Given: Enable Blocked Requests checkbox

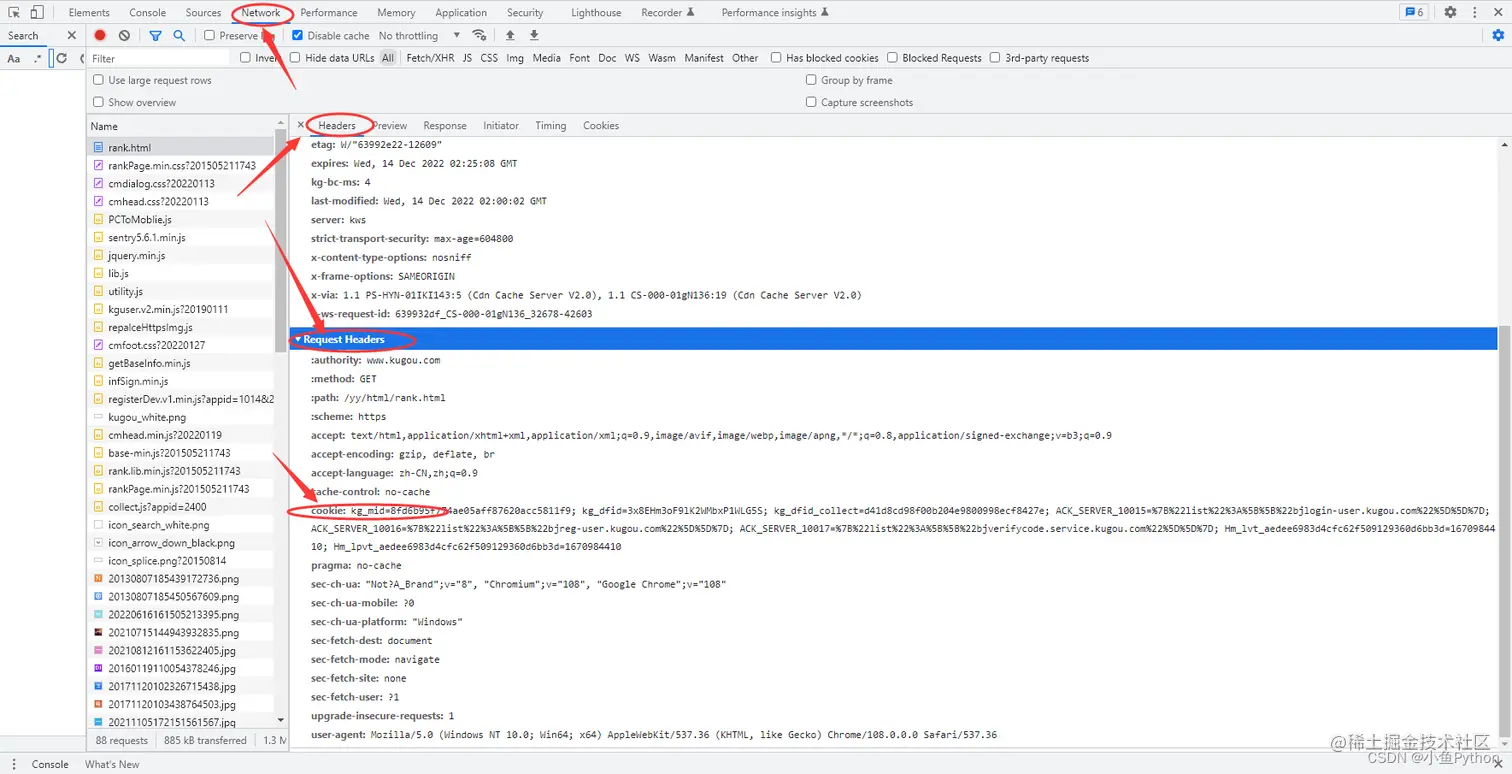Looking at the screenshot, I should 892,57.
